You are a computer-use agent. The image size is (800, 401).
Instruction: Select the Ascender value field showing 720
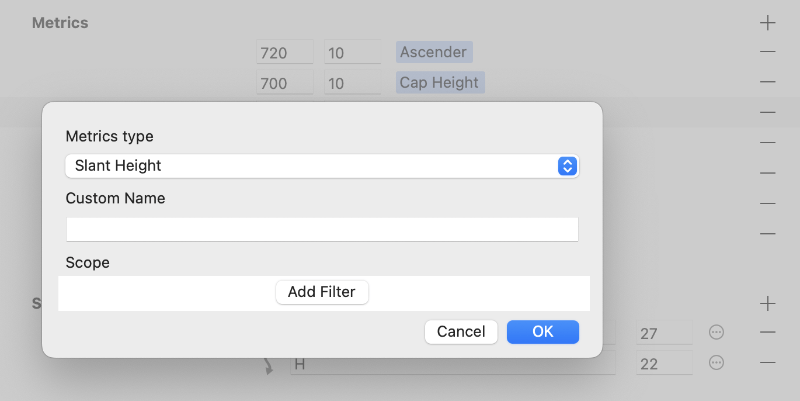pos(284,52)
